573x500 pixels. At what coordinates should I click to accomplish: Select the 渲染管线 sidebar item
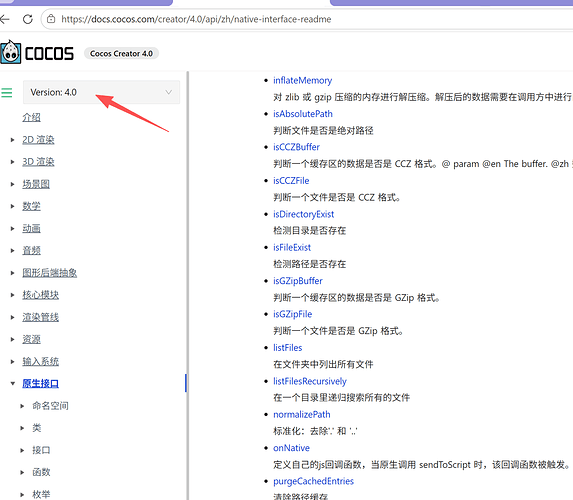[x=41, y=317]
